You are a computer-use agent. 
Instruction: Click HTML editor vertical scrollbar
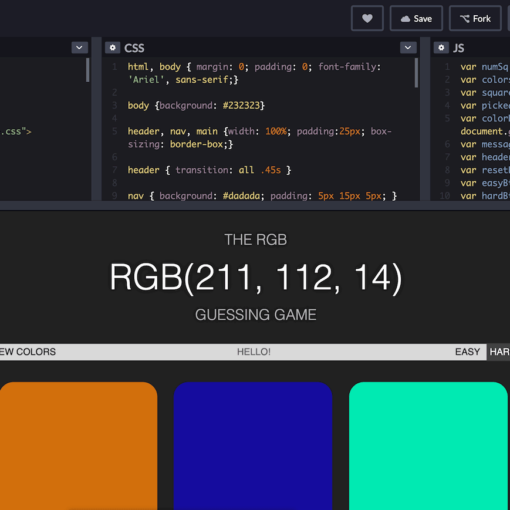tap(88, 70)
